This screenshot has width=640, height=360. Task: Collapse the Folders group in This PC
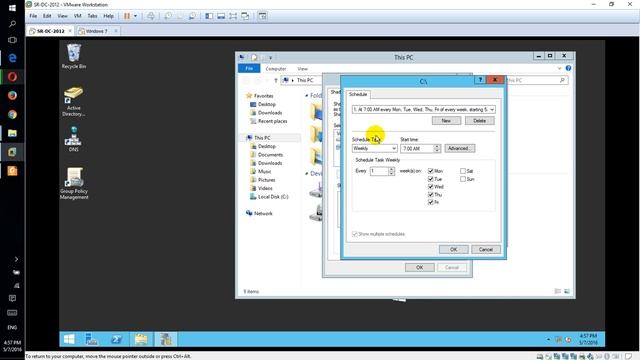[307, 96]
